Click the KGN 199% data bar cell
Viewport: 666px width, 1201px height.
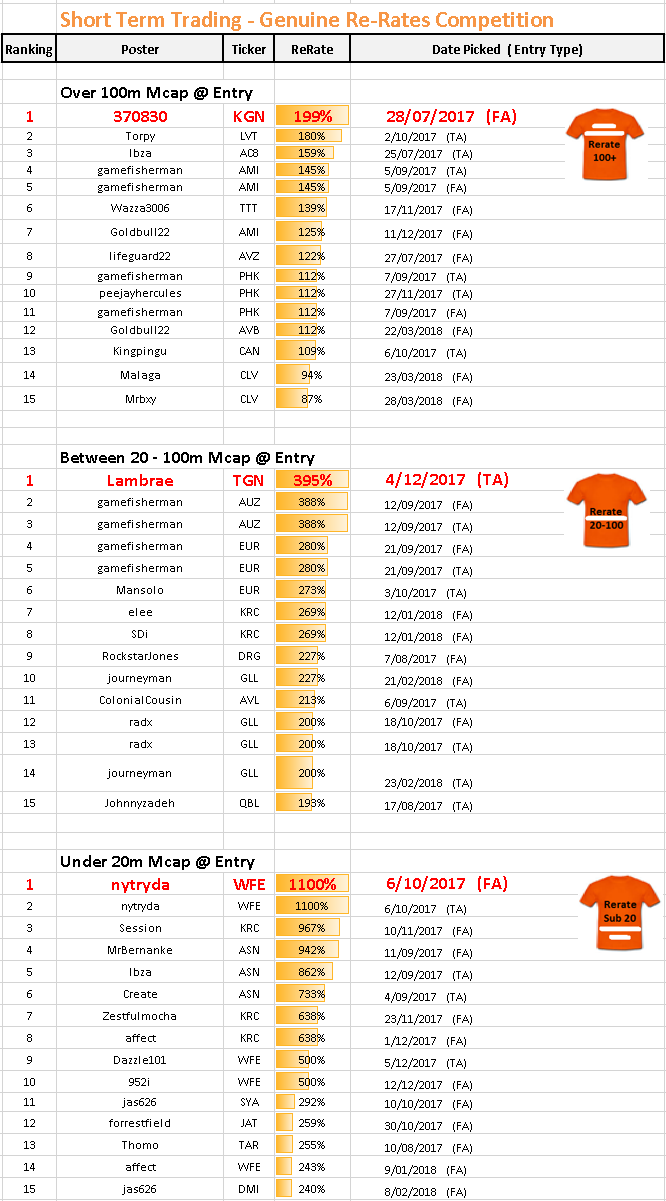click(x=312, y=117)
